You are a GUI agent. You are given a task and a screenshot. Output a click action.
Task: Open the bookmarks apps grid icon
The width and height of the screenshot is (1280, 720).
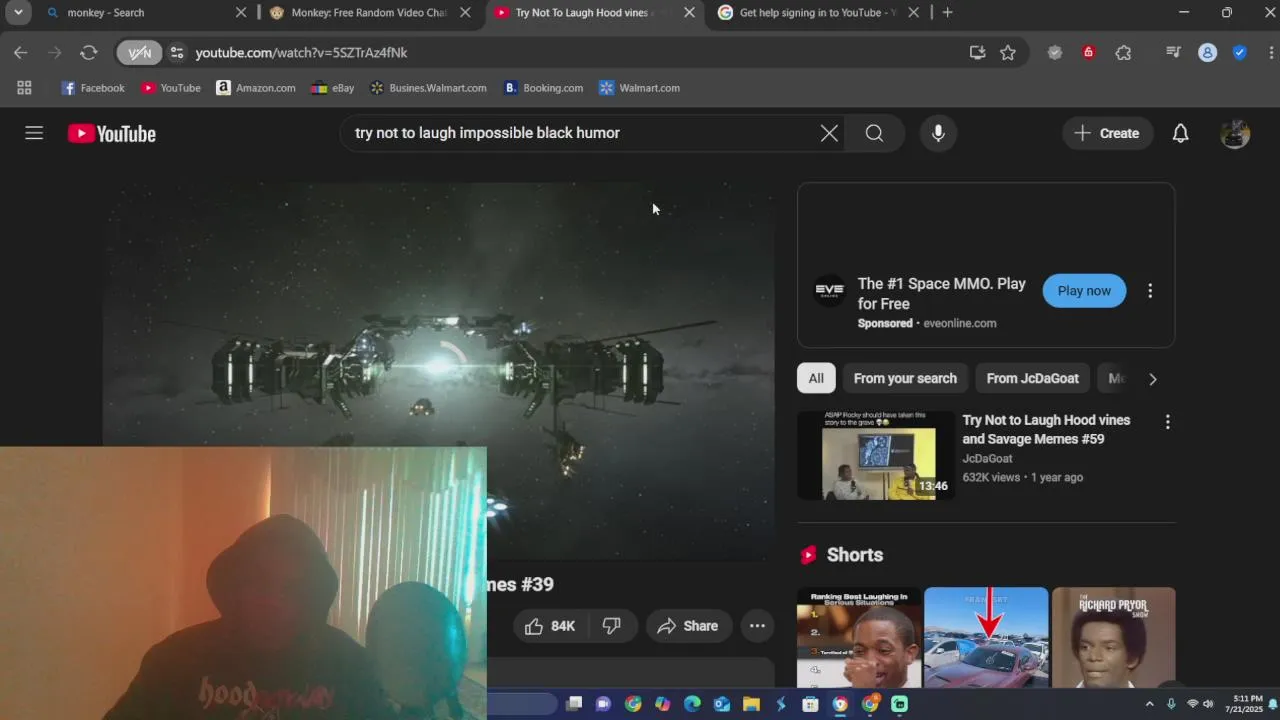(x=24, y=88)
